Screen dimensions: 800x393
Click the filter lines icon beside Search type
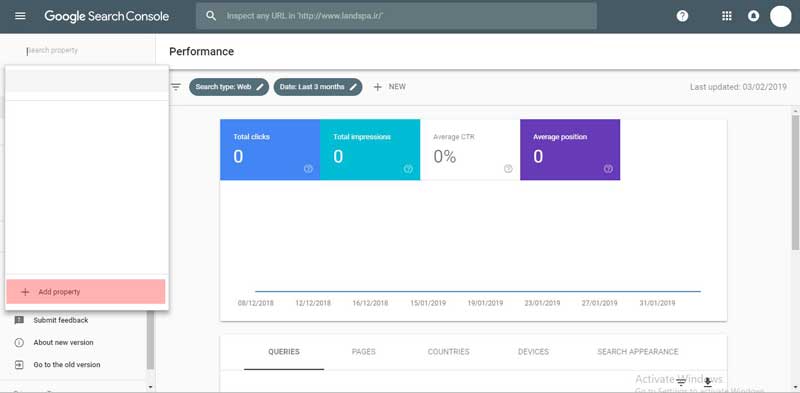(x=176, y=87)
